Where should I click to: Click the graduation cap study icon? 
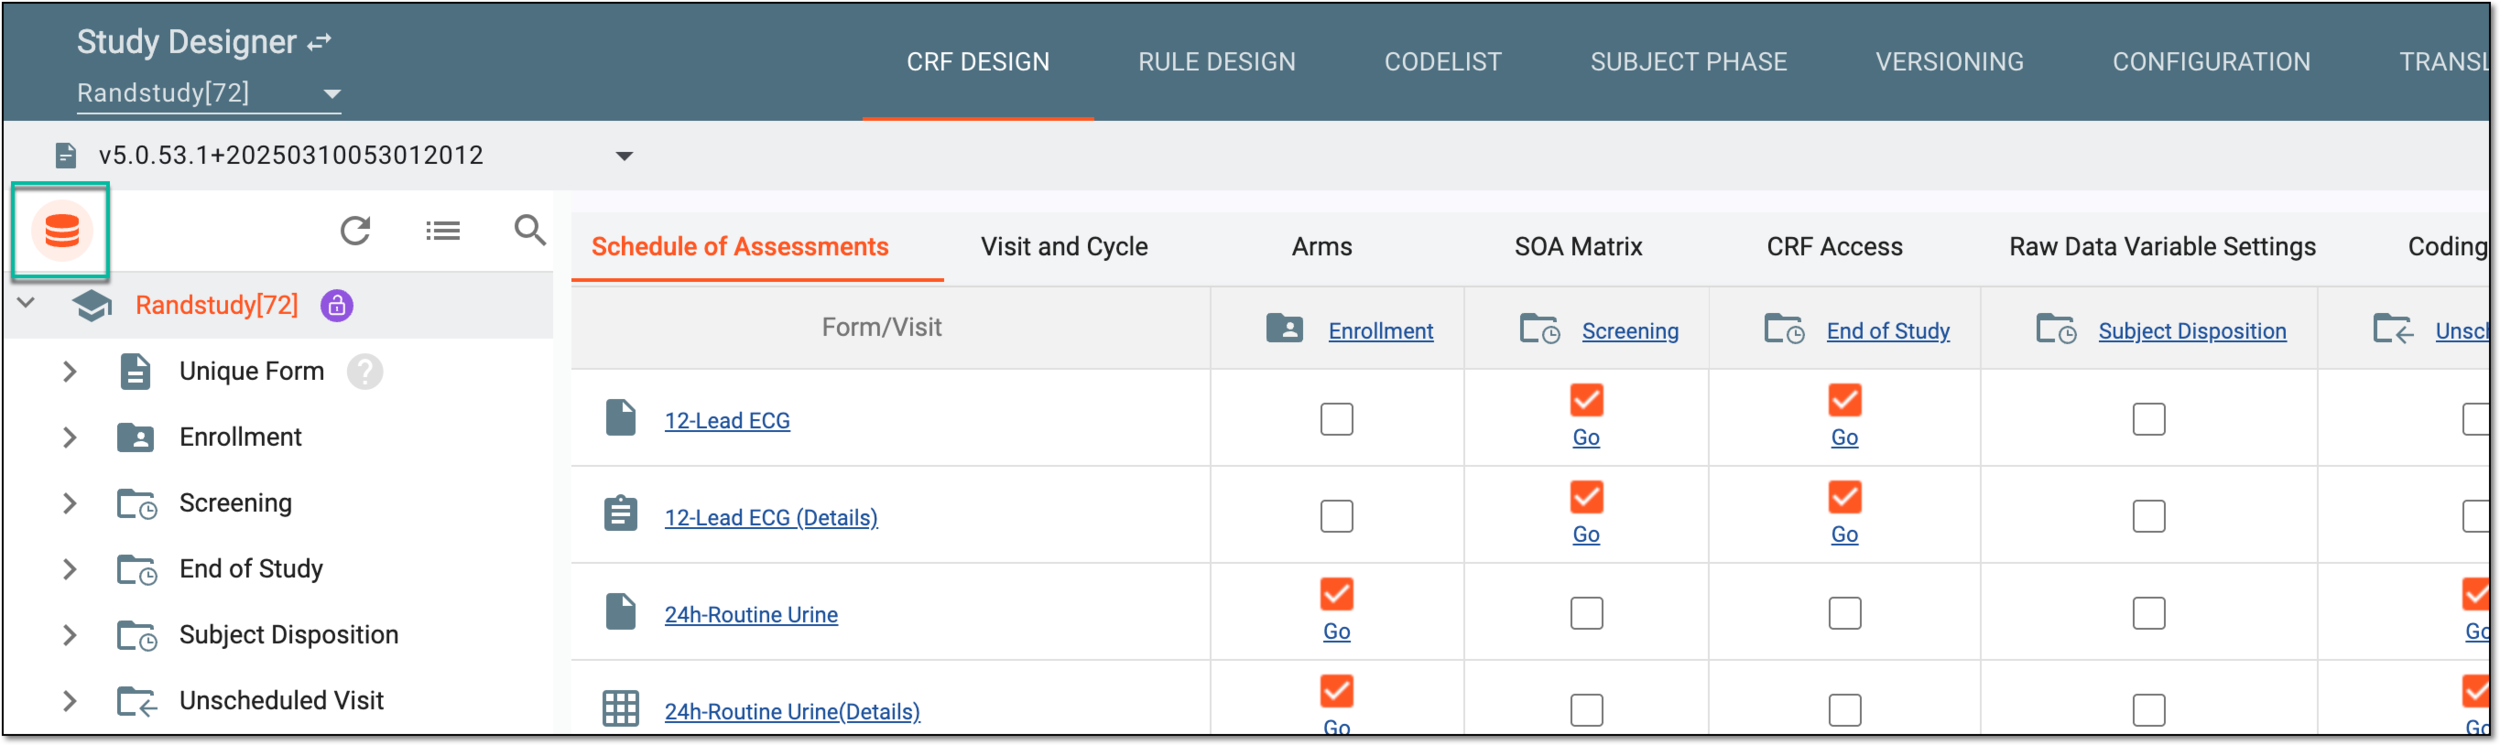pyautogui.click(x=92, y=305)
